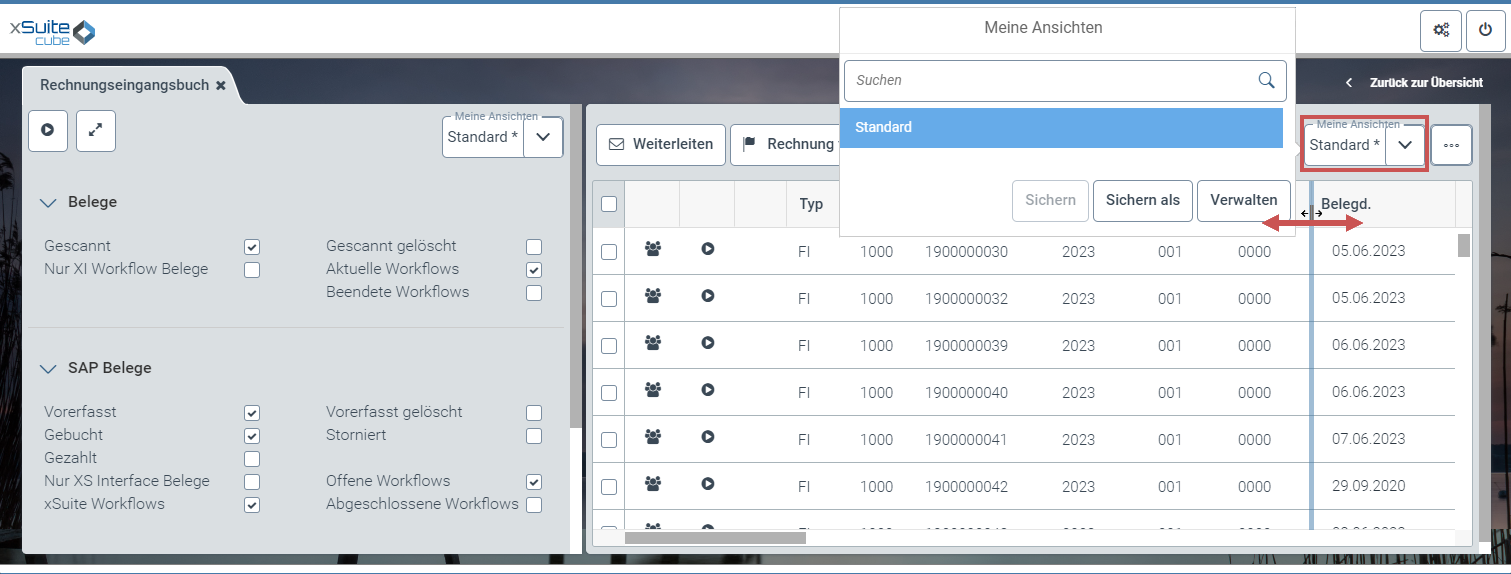The height and width of the screenshot is (574, 1511).
Task: Click the settings gears icon in header
Action: (1441, 31)
